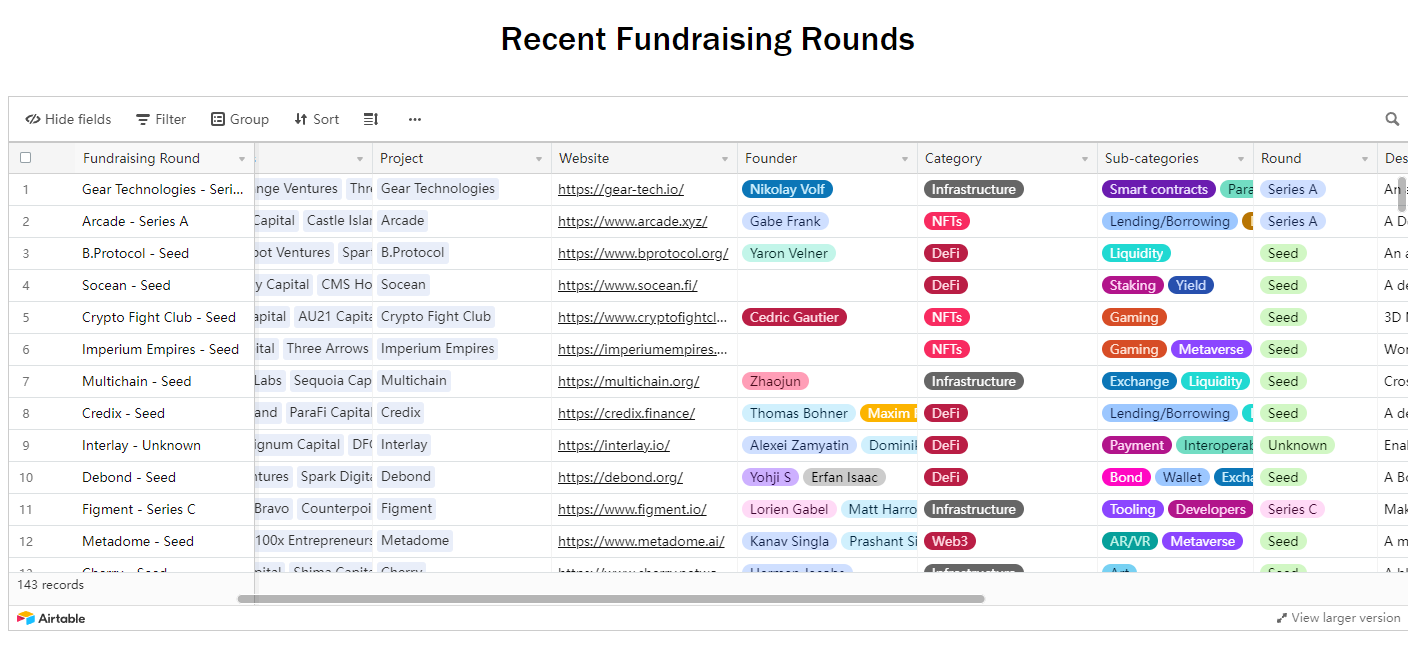Click the search magnifier icon
1408x654 pixels.
tap(1392, 119)
